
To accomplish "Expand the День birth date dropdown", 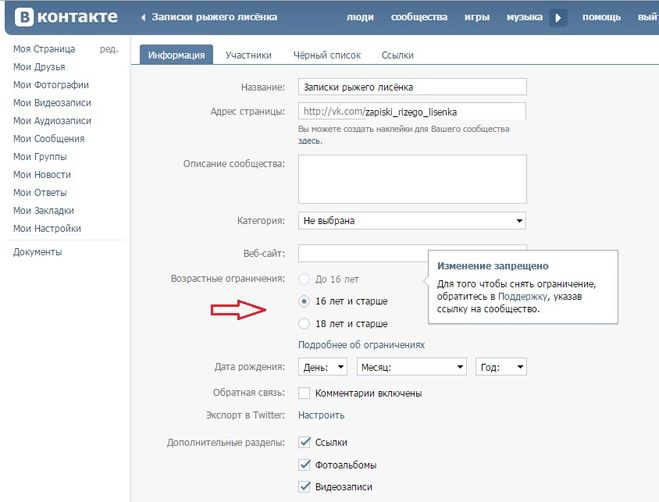I will pyautogui.click(x=323, y=368).
